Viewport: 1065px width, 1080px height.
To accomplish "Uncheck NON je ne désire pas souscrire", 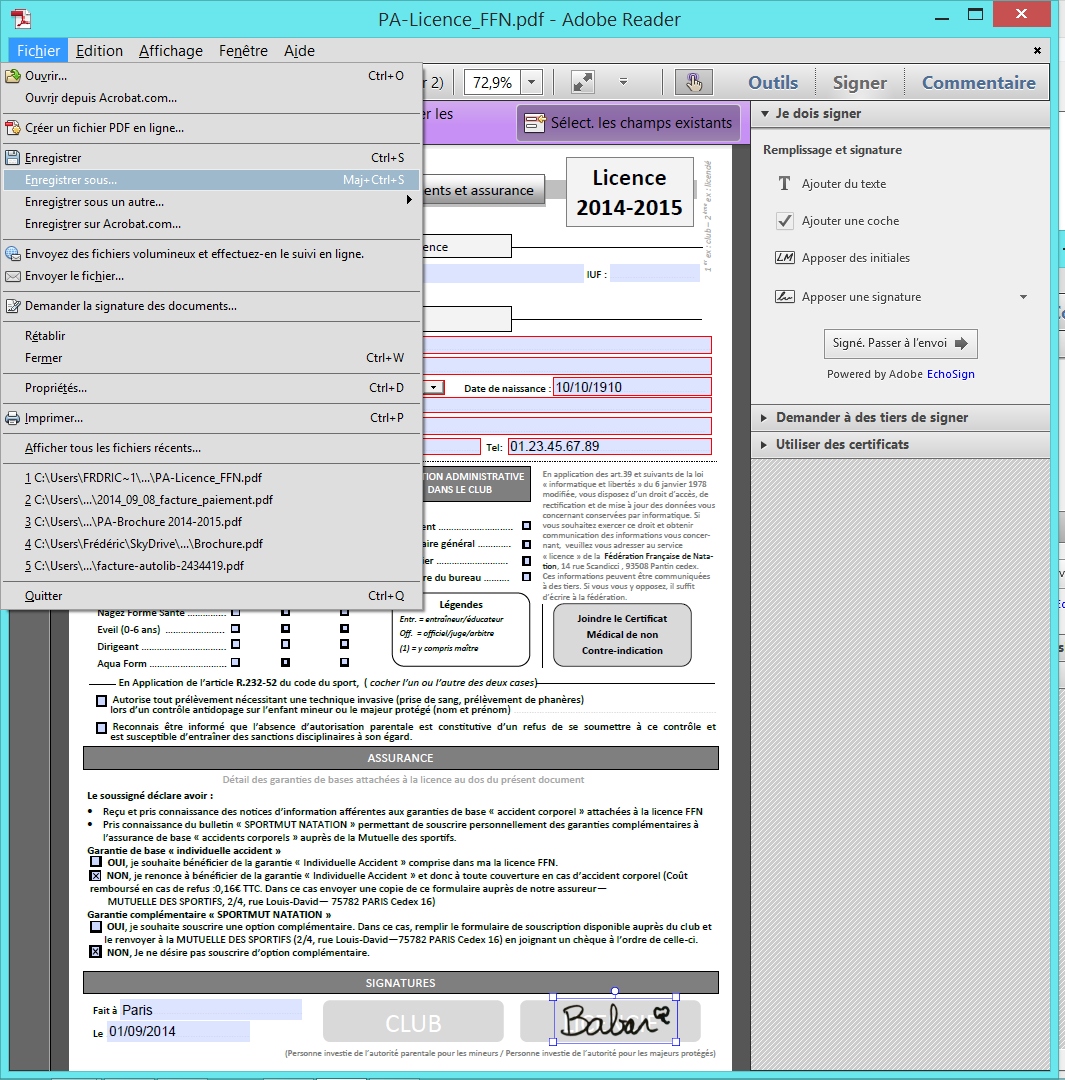I will coord(96,952).
